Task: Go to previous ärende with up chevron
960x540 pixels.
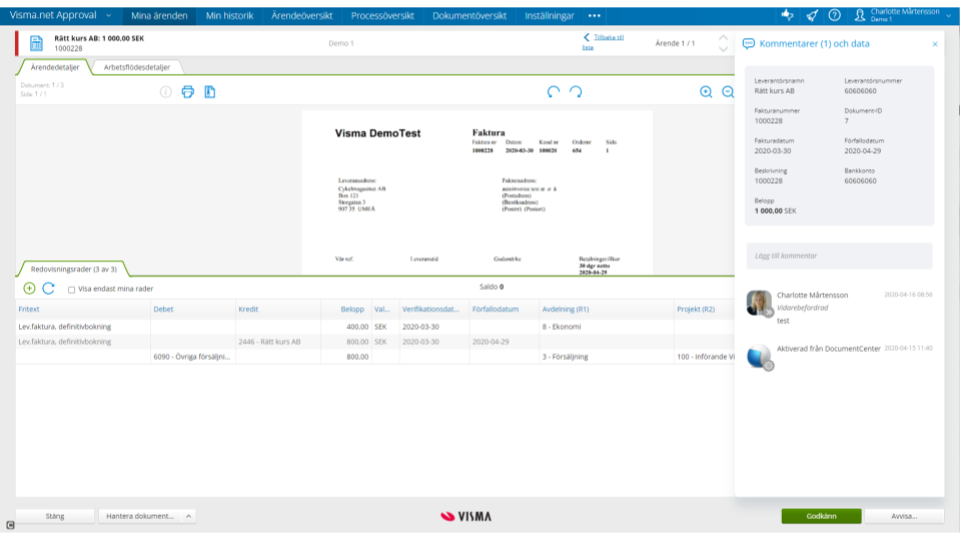Action: (723, 37)
